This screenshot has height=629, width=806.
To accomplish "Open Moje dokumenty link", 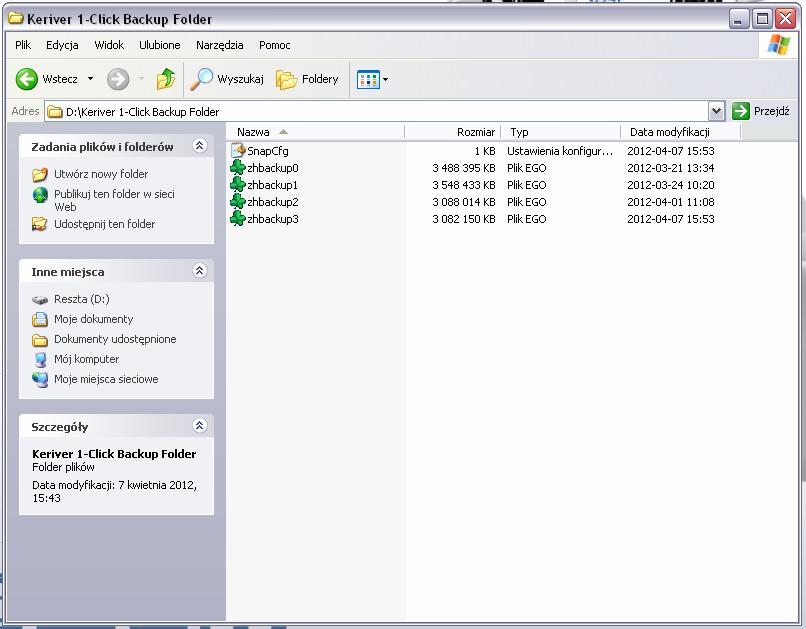I will pyautogui.click(x=94, y=319).
